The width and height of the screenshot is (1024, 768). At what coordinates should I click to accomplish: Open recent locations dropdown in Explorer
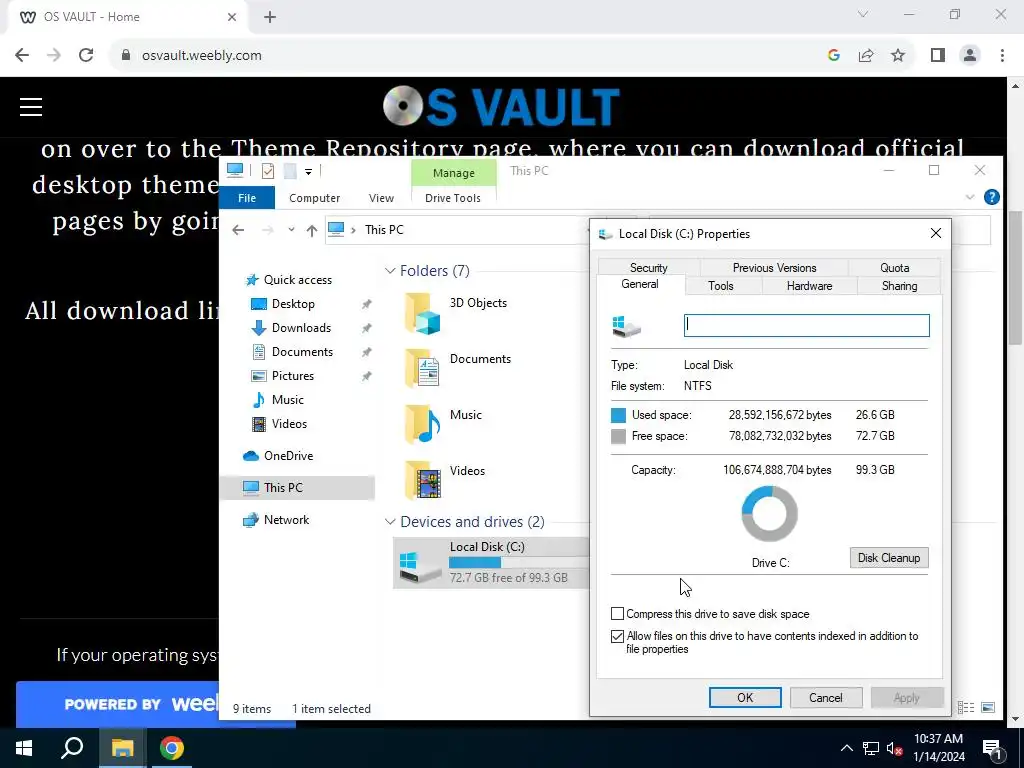pos(291,230)
